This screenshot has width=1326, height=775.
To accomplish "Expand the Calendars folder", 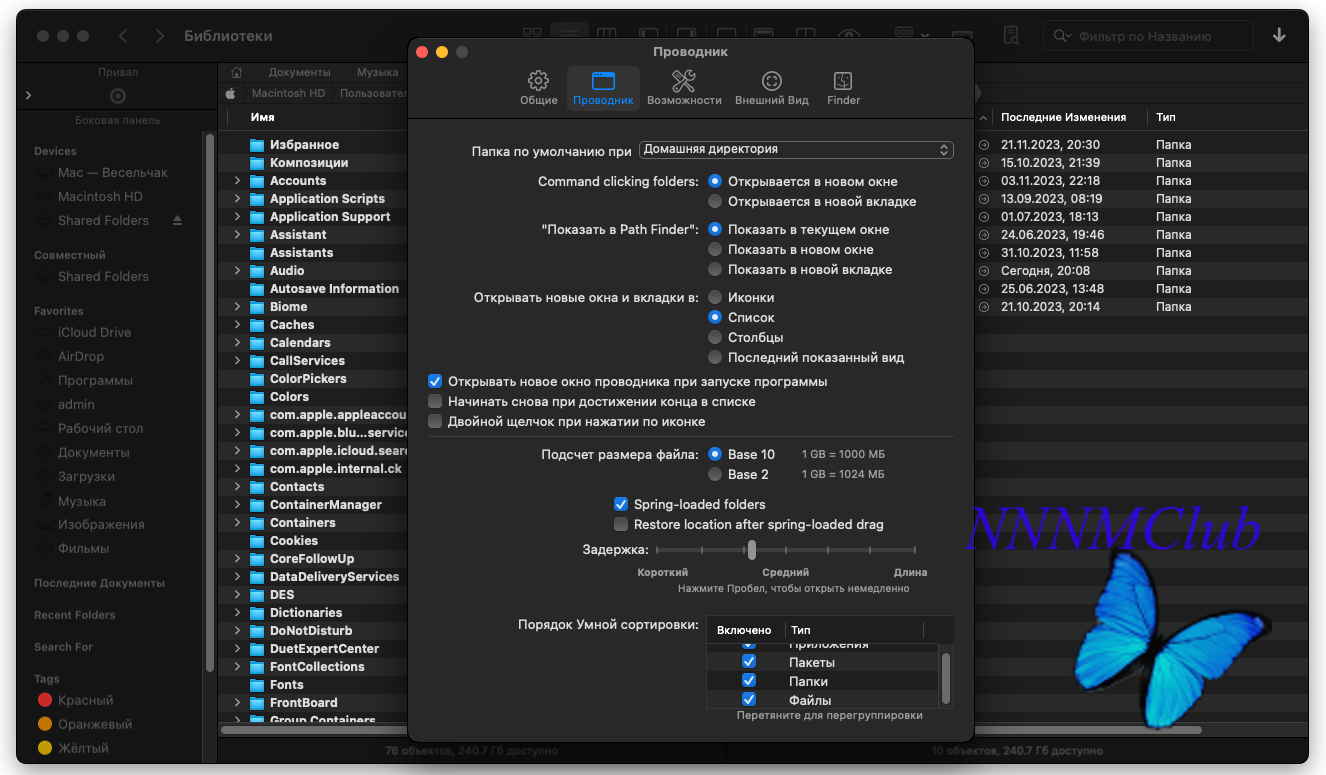I will pyautogui.click(x=237, y=343).
